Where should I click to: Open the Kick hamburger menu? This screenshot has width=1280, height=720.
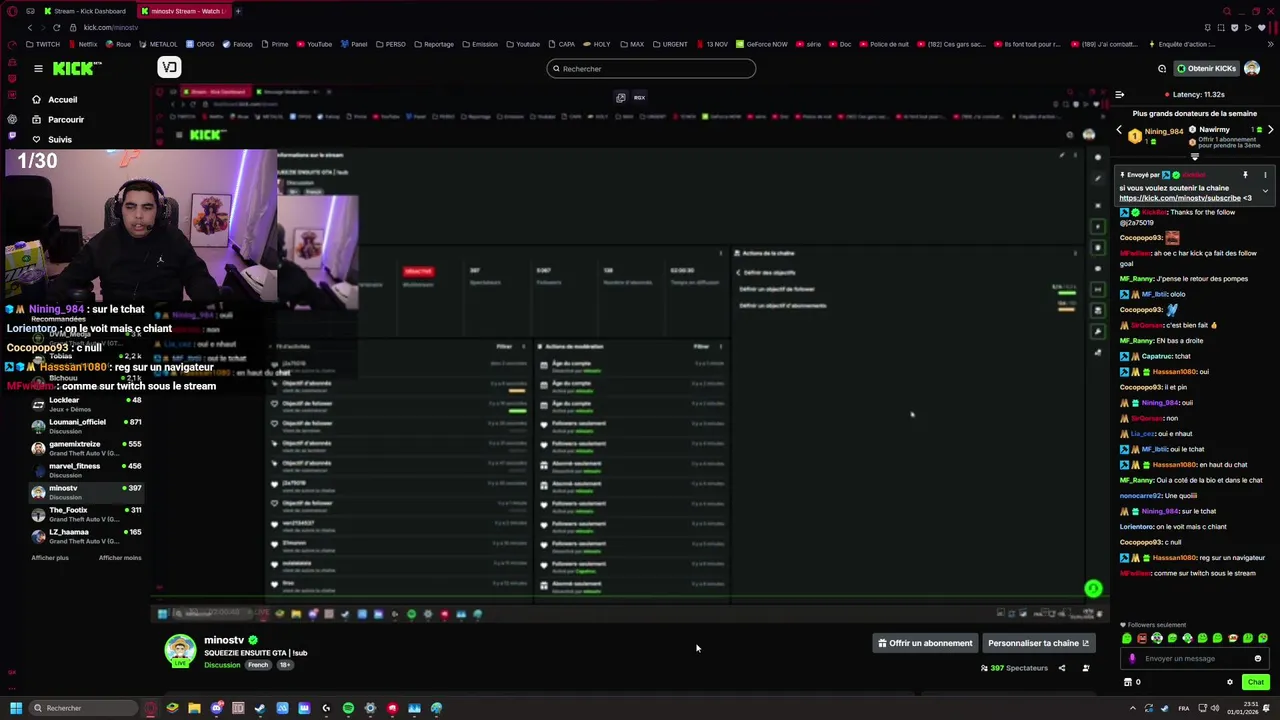(x=38, y=68)
